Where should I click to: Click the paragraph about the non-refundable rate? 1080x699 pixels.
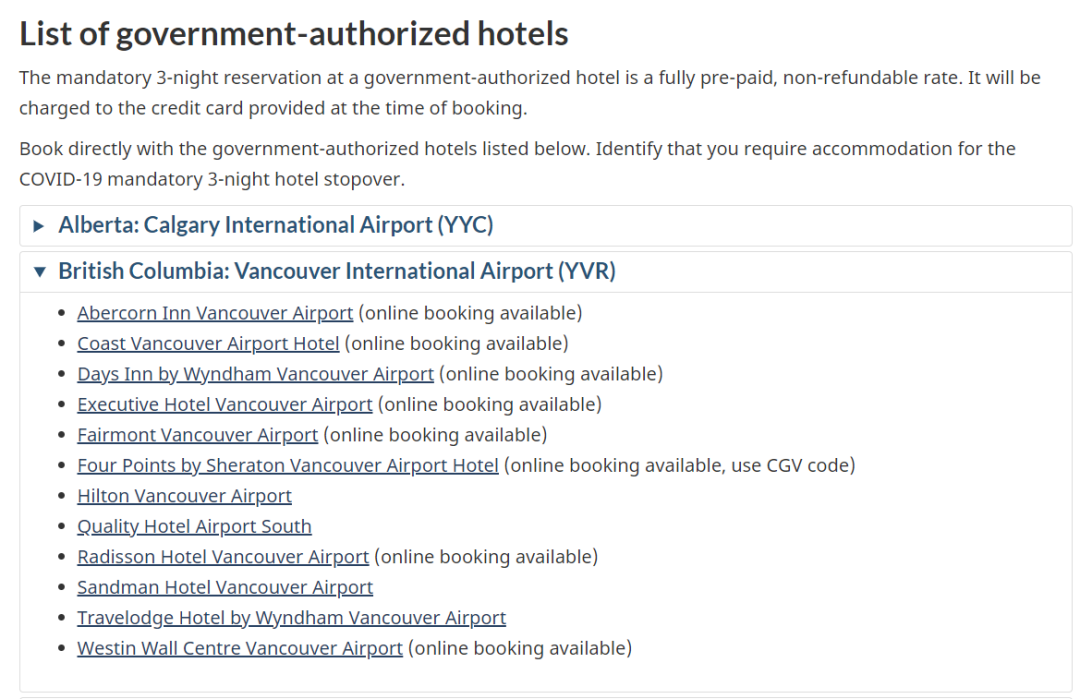coord(529,92)
